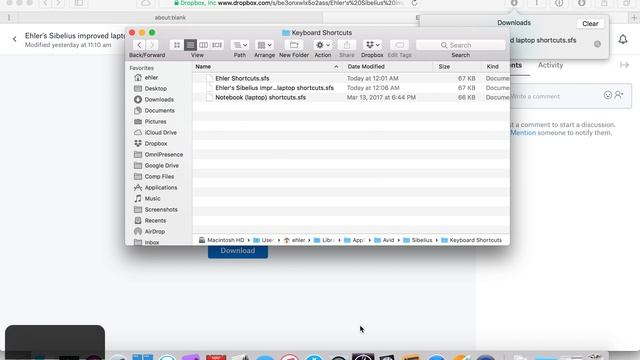Sort files by Date Modified column
This screenshot has width=640, height=360.
click(388, 67)
